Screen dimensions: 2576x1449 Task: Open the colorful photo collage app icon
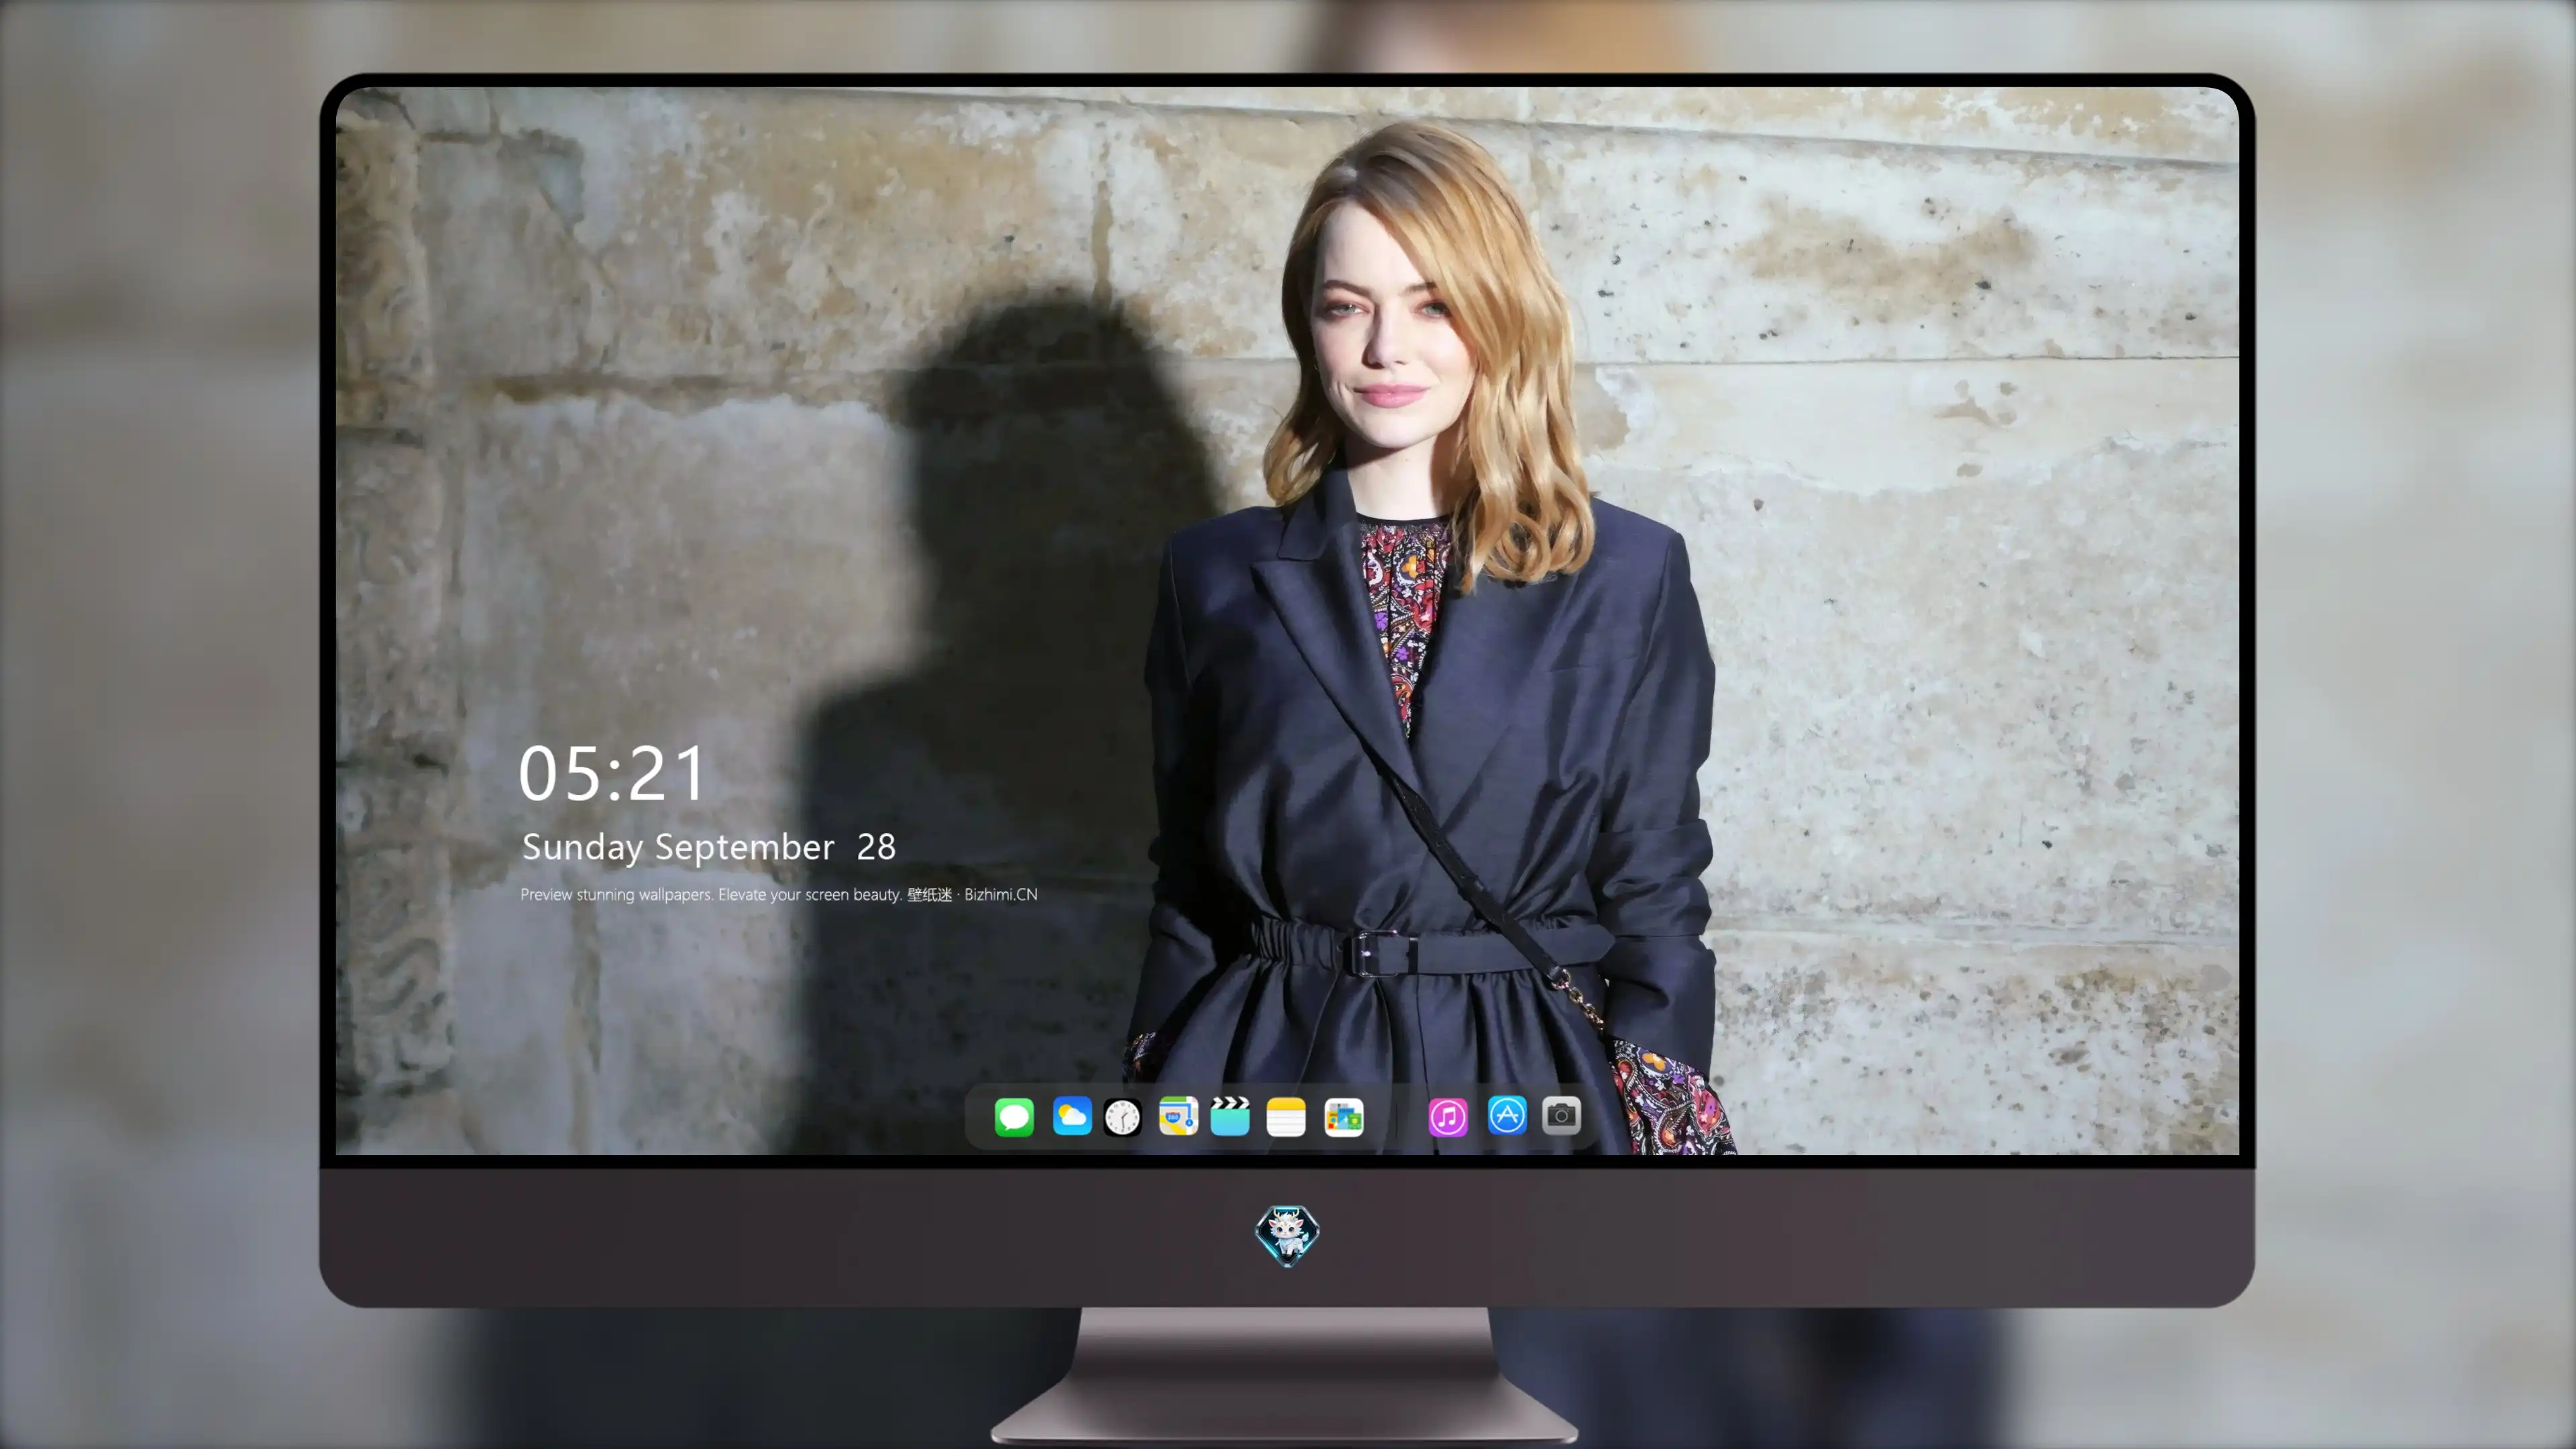point(1343,1116)
